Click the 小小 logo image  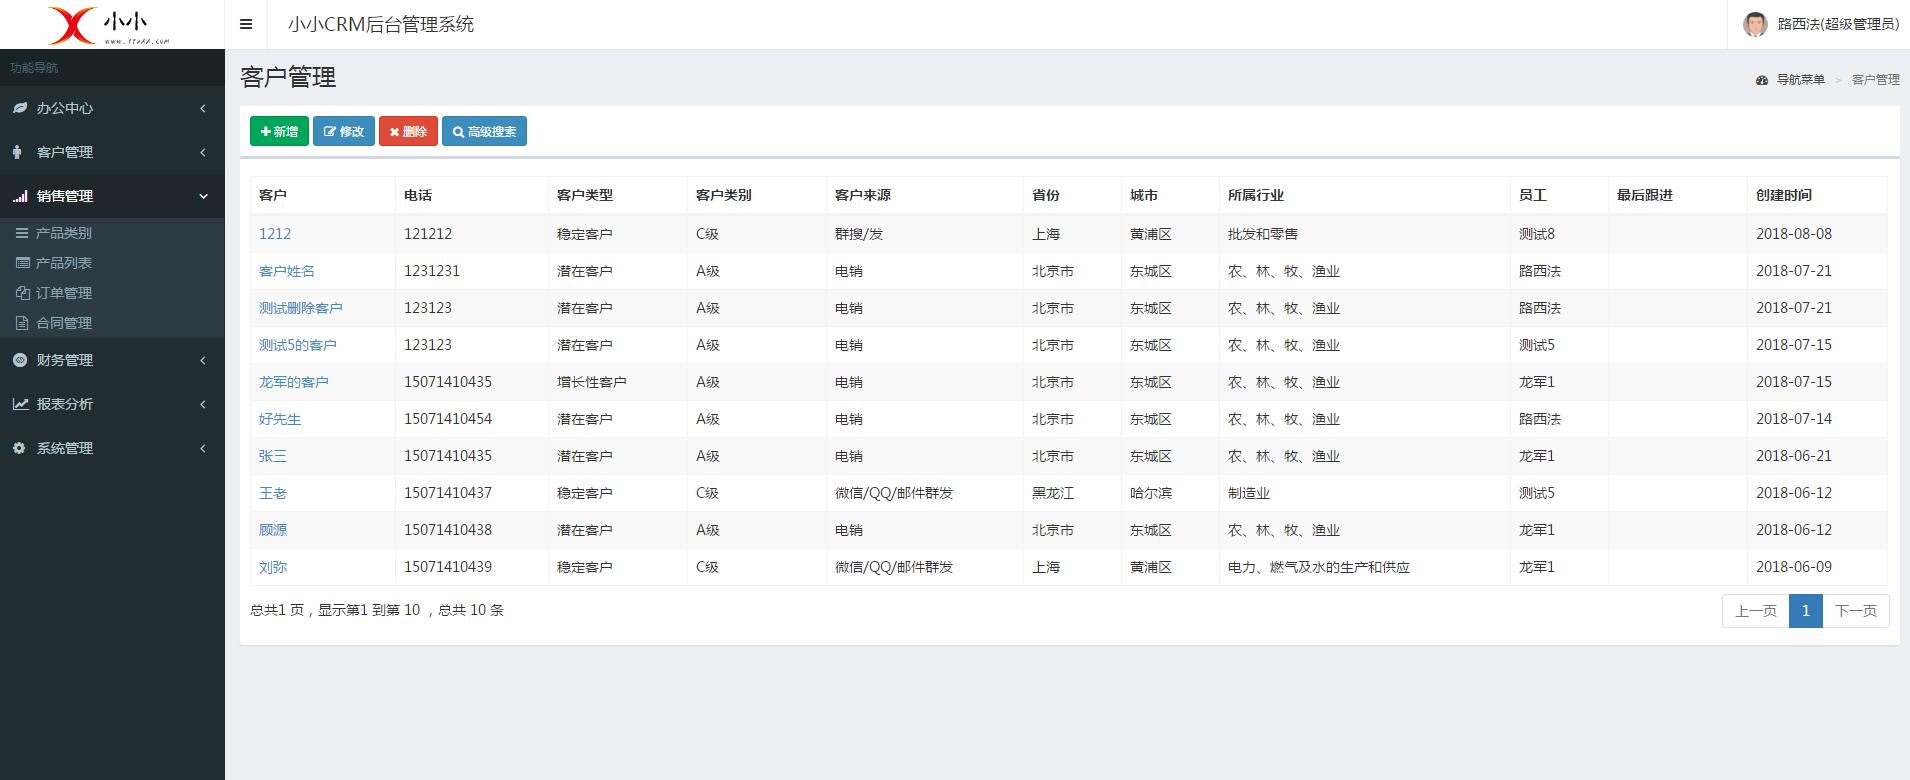[111, 25]
